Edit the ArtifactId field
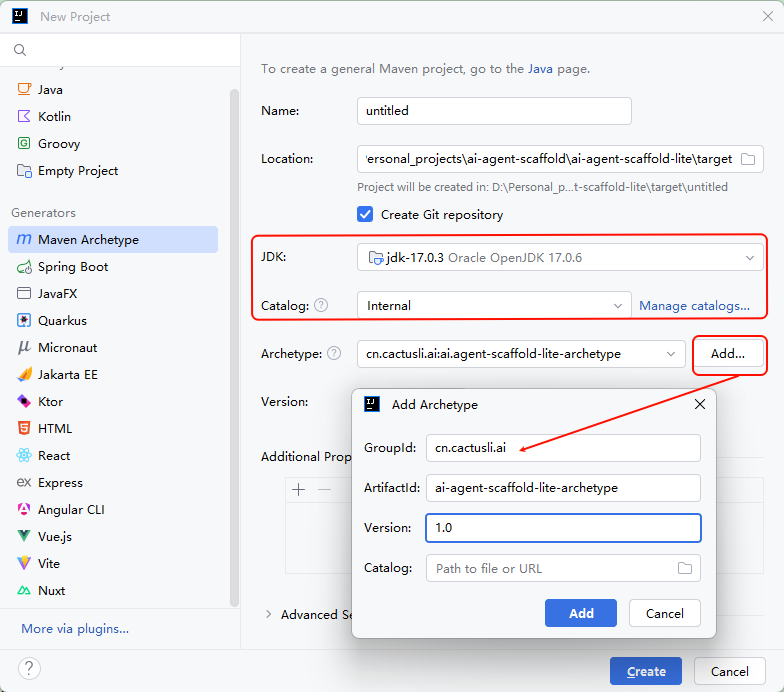This screenshot has height=692, width=784. 563,488
